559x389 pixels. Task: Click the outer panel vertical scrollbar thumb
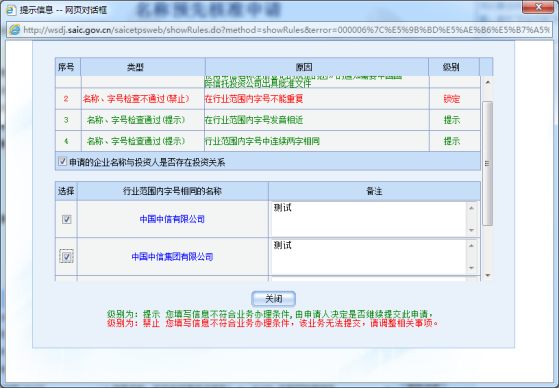(x=487, y=163)
